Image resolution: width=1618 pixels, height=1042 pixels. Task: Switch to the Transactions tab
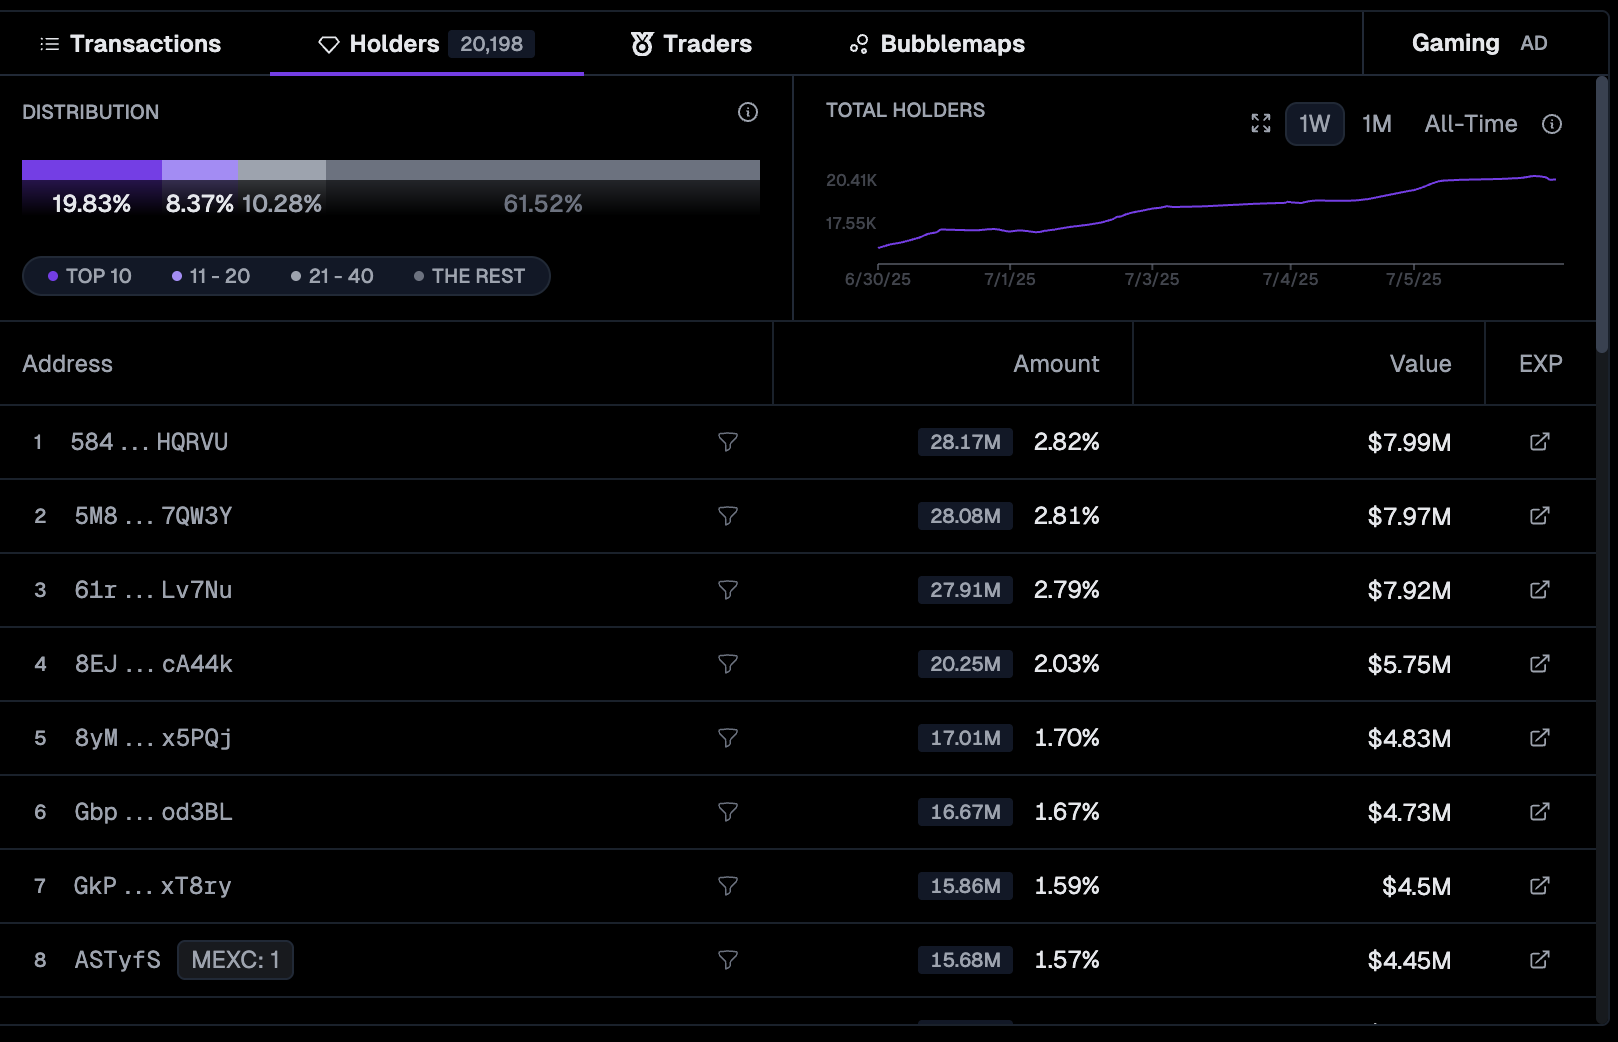click(x=130, y=44)
